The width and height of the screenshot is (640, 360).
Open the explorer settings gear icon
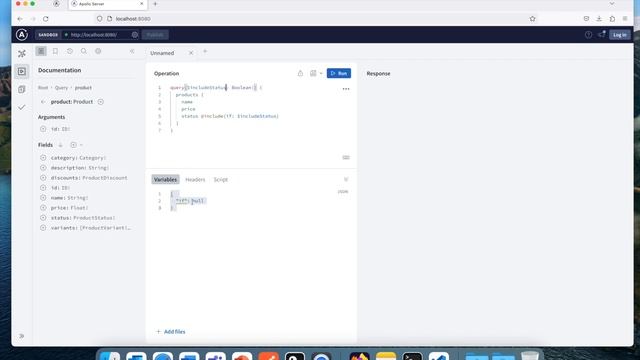coord(98,51)
